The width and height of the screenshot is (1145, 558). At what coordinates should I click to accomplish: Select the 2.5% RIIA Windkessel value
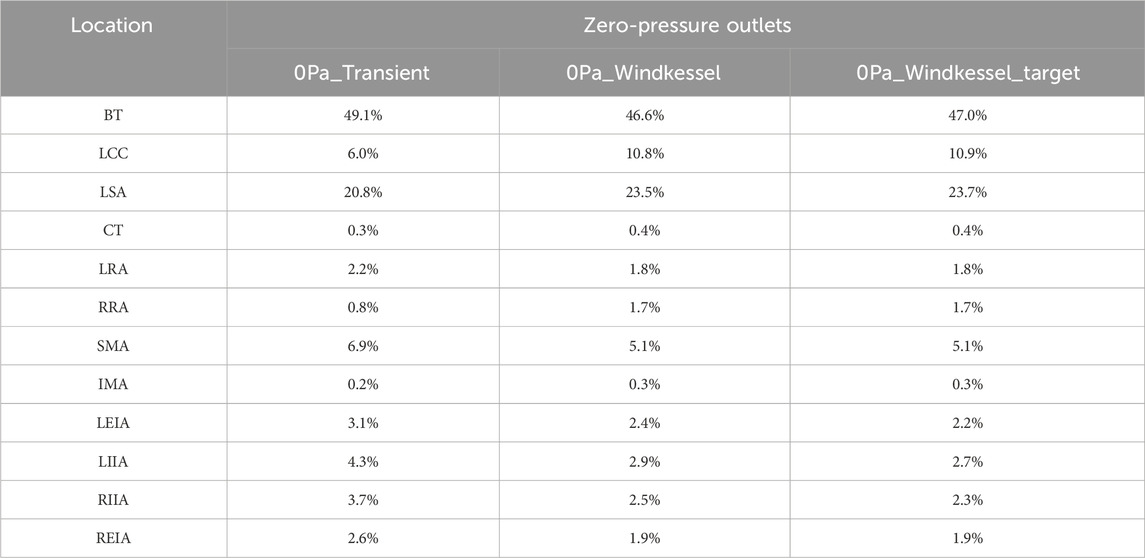point(644,500)
